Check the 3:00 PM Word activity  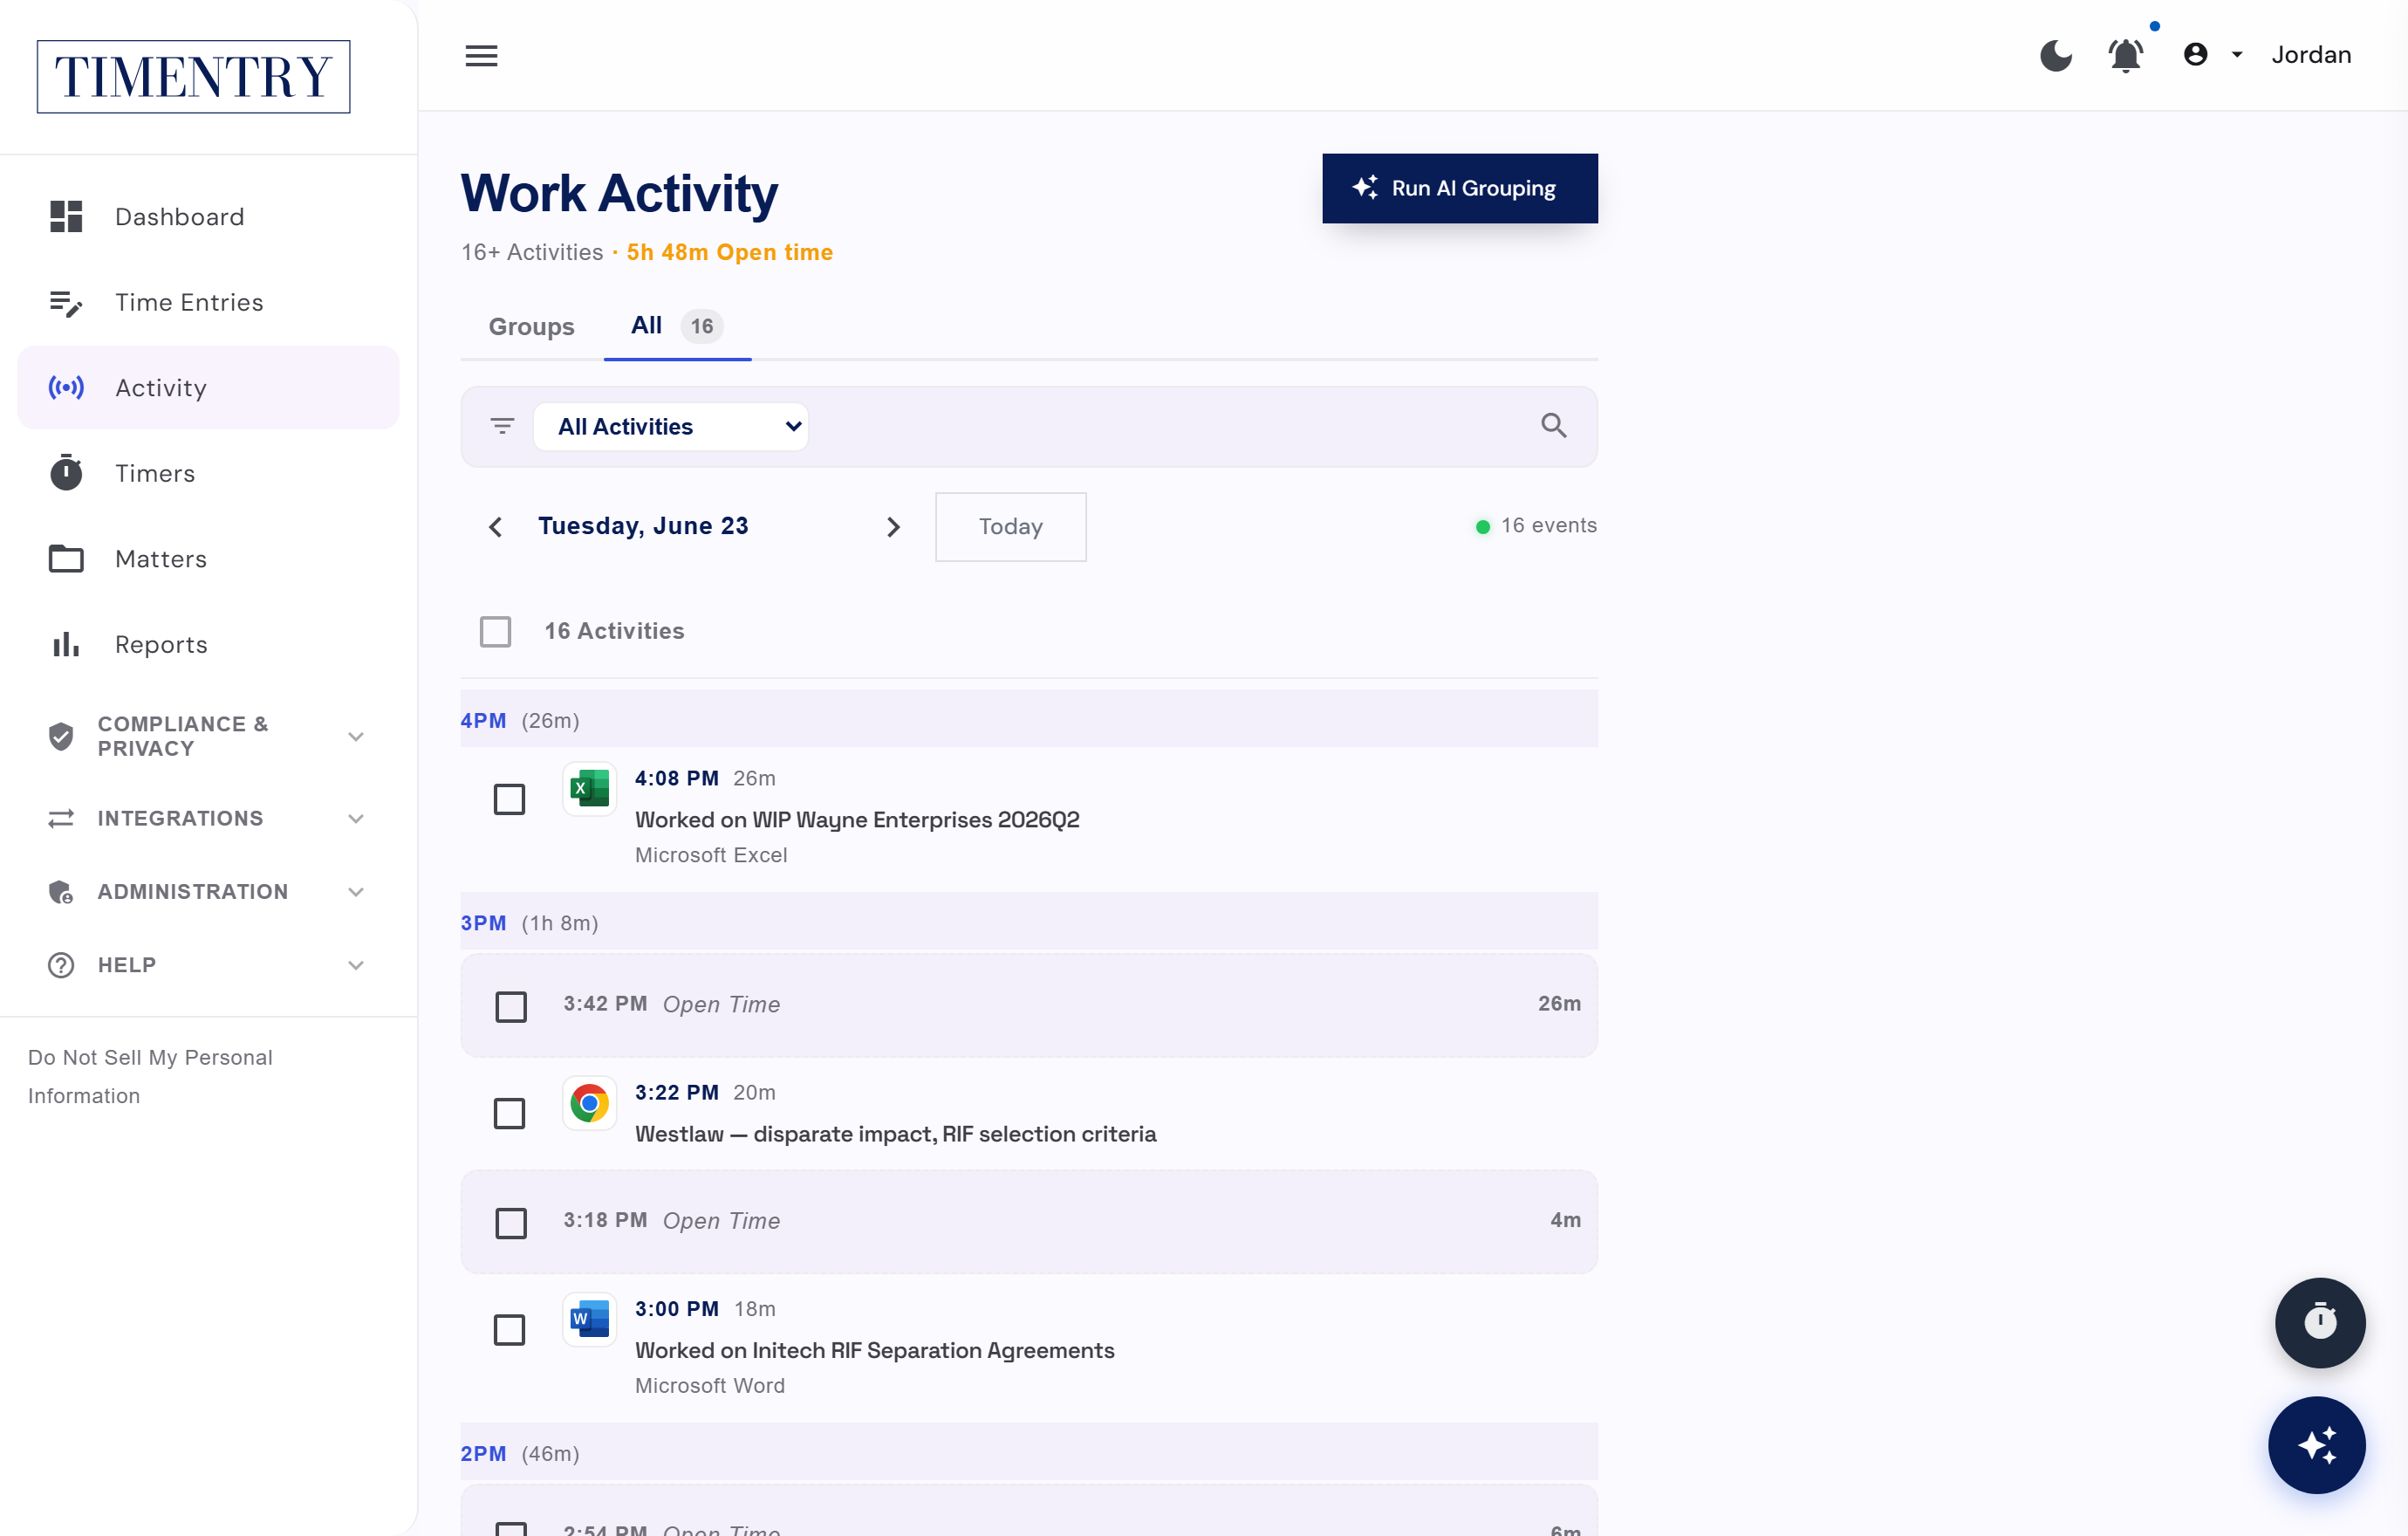[510, 1330]
